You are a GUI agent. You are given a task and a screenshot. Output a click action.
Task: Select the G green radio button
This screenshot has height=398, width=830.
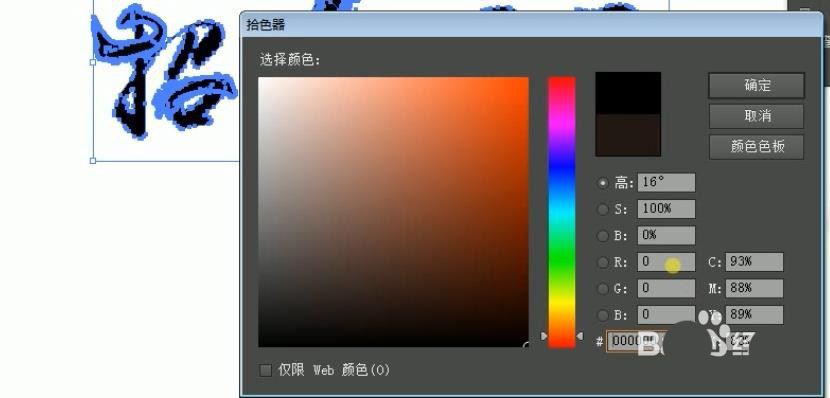pos(602,288)
